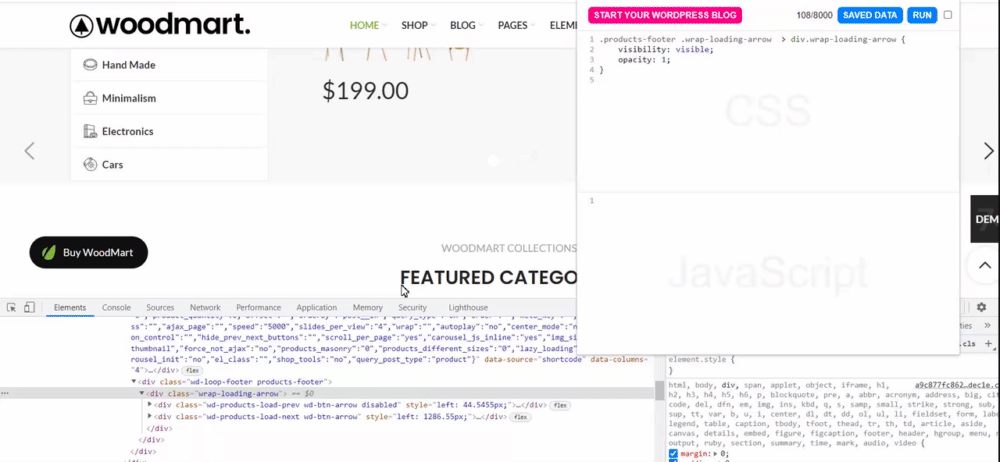Viewport: 1000px width, 462px height.
Task: Click the $199.00 price text
Action: [365, 91]
